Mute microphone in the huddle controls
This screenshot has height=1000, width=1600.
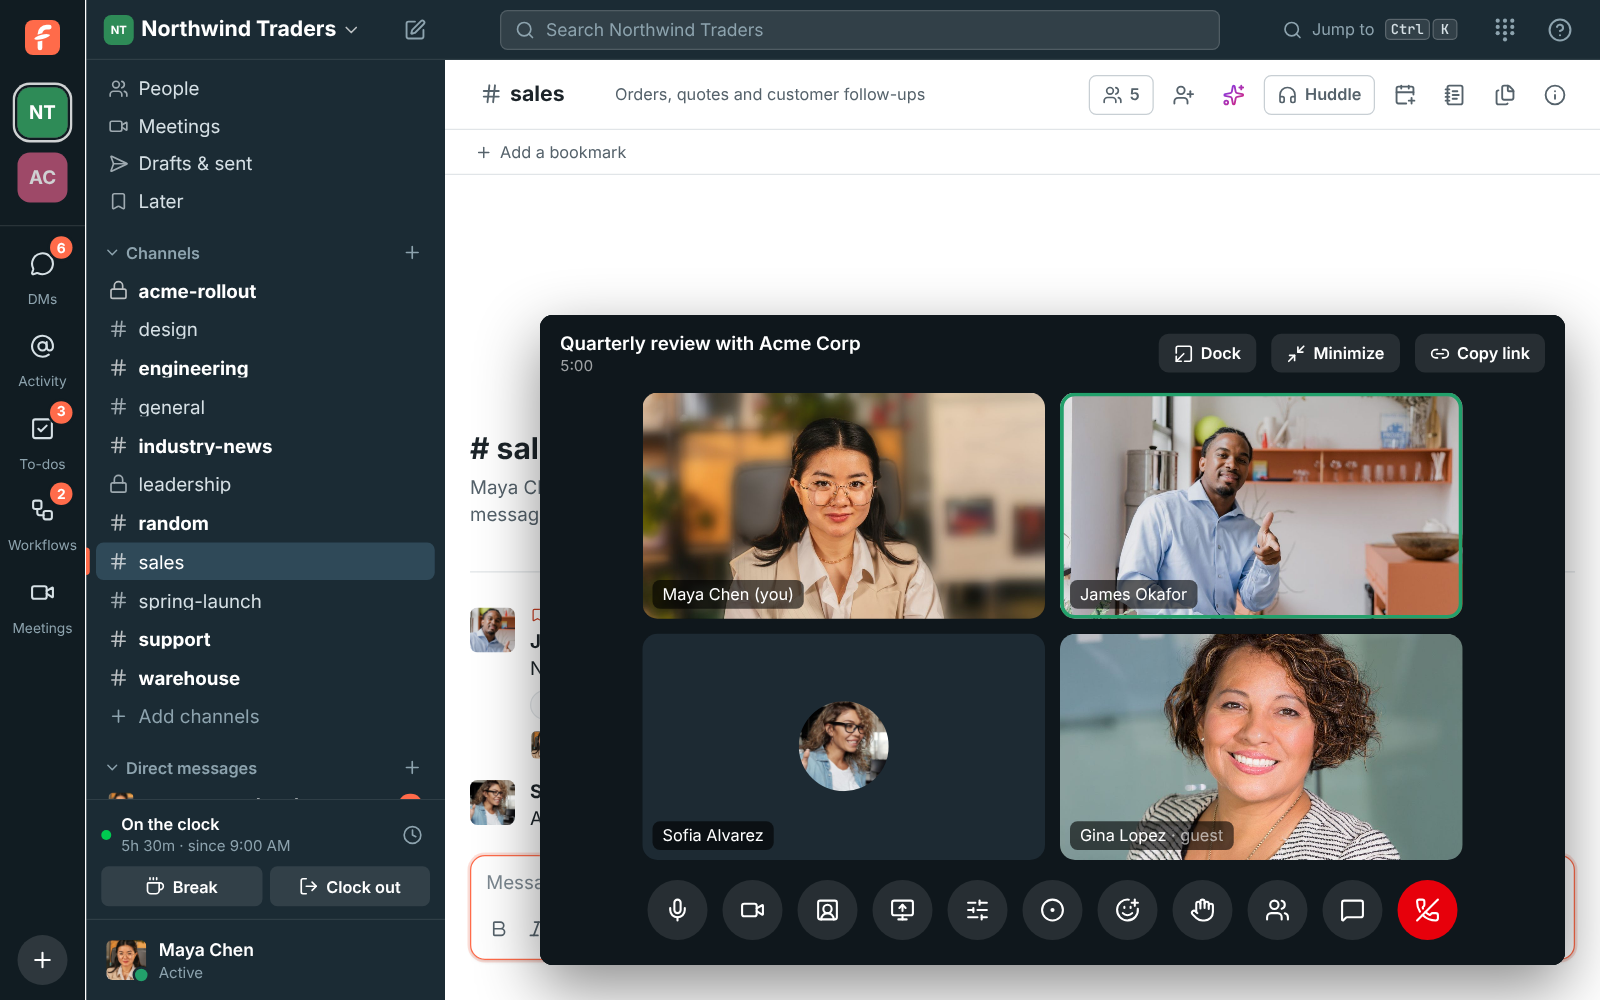tap(677, 910)
